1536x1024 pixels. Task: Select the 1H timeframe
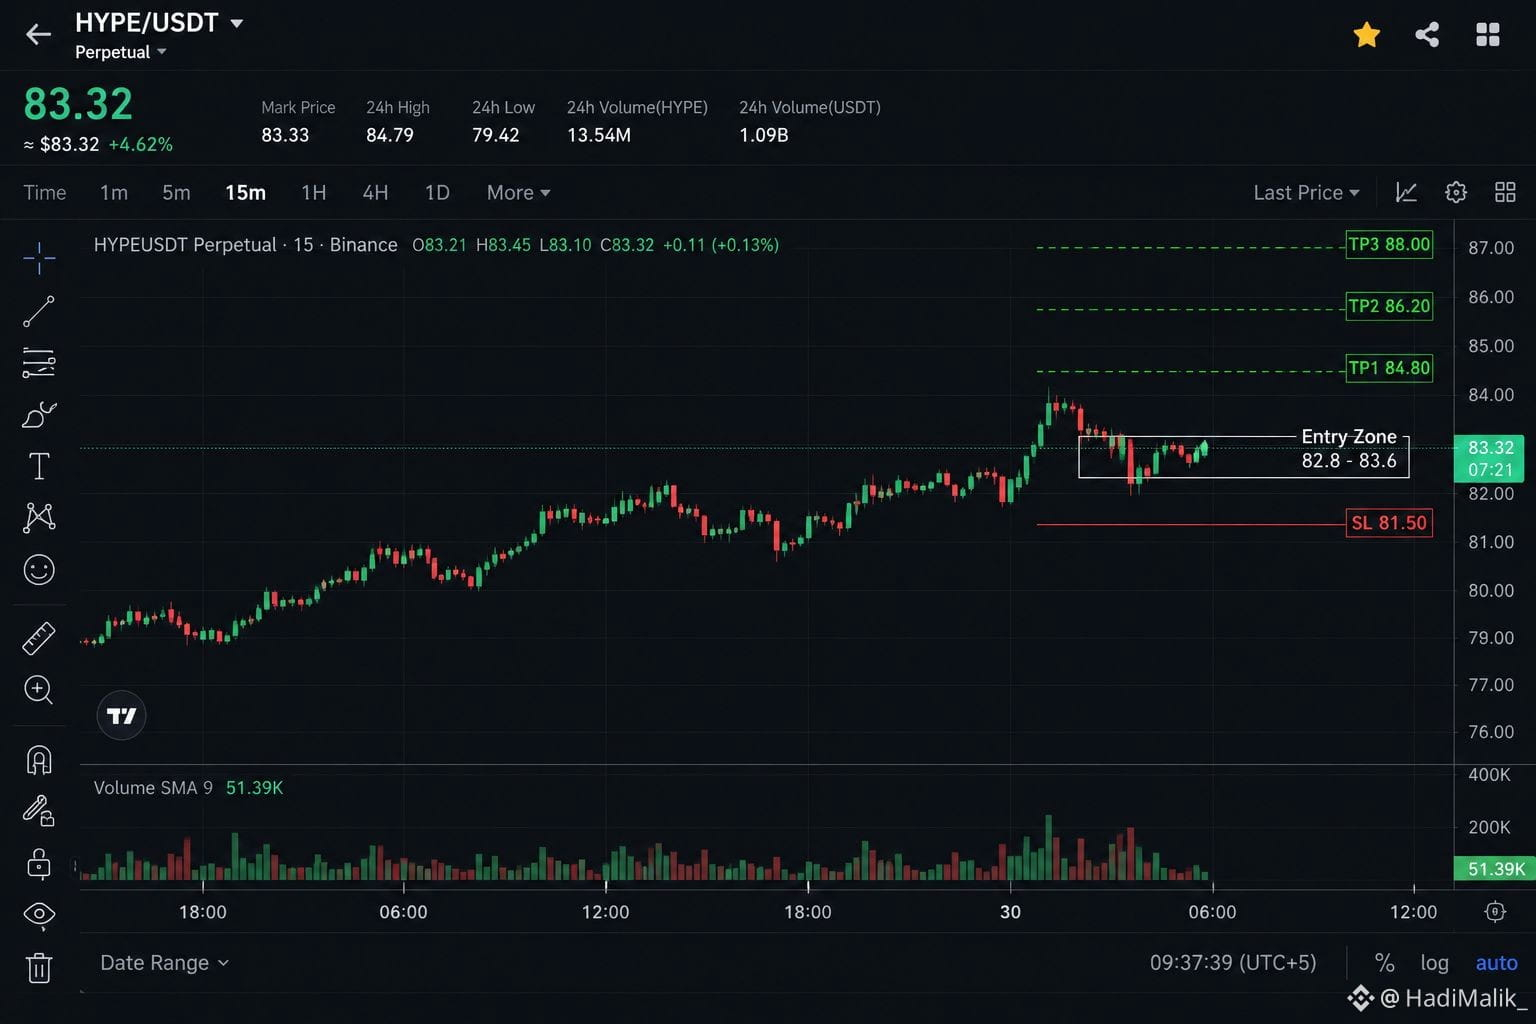[314, 192]
